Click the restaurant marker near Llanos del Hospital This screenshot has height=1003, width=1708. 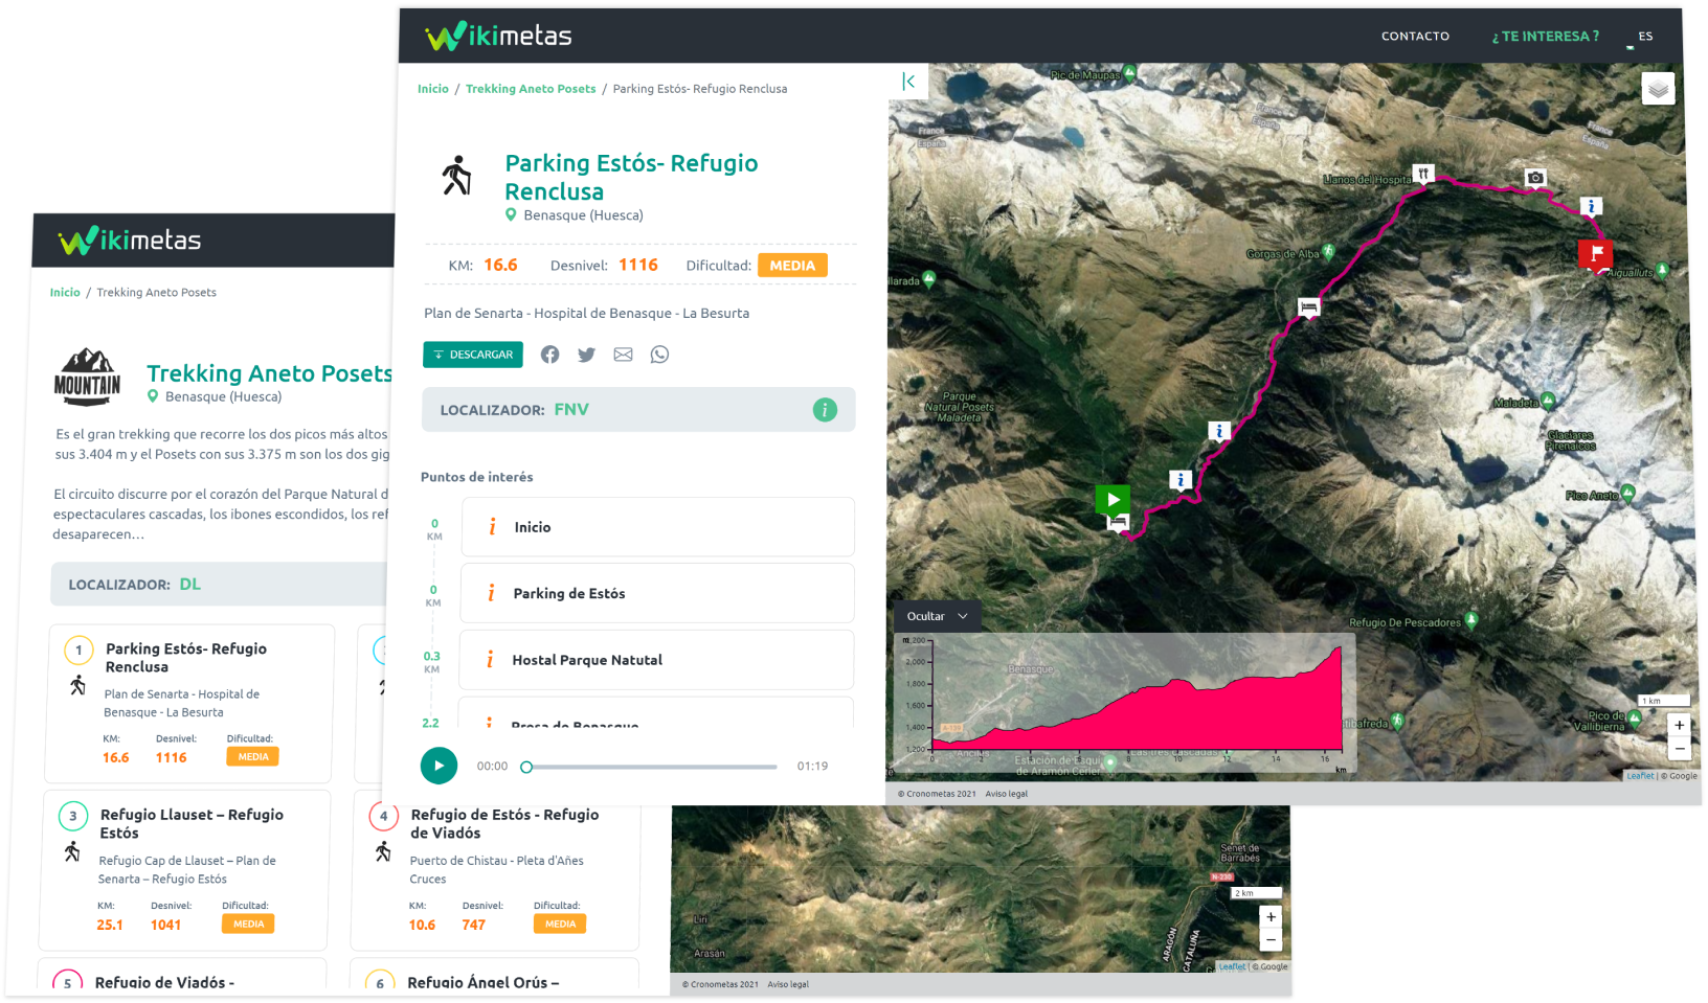tap(1423, 174)
